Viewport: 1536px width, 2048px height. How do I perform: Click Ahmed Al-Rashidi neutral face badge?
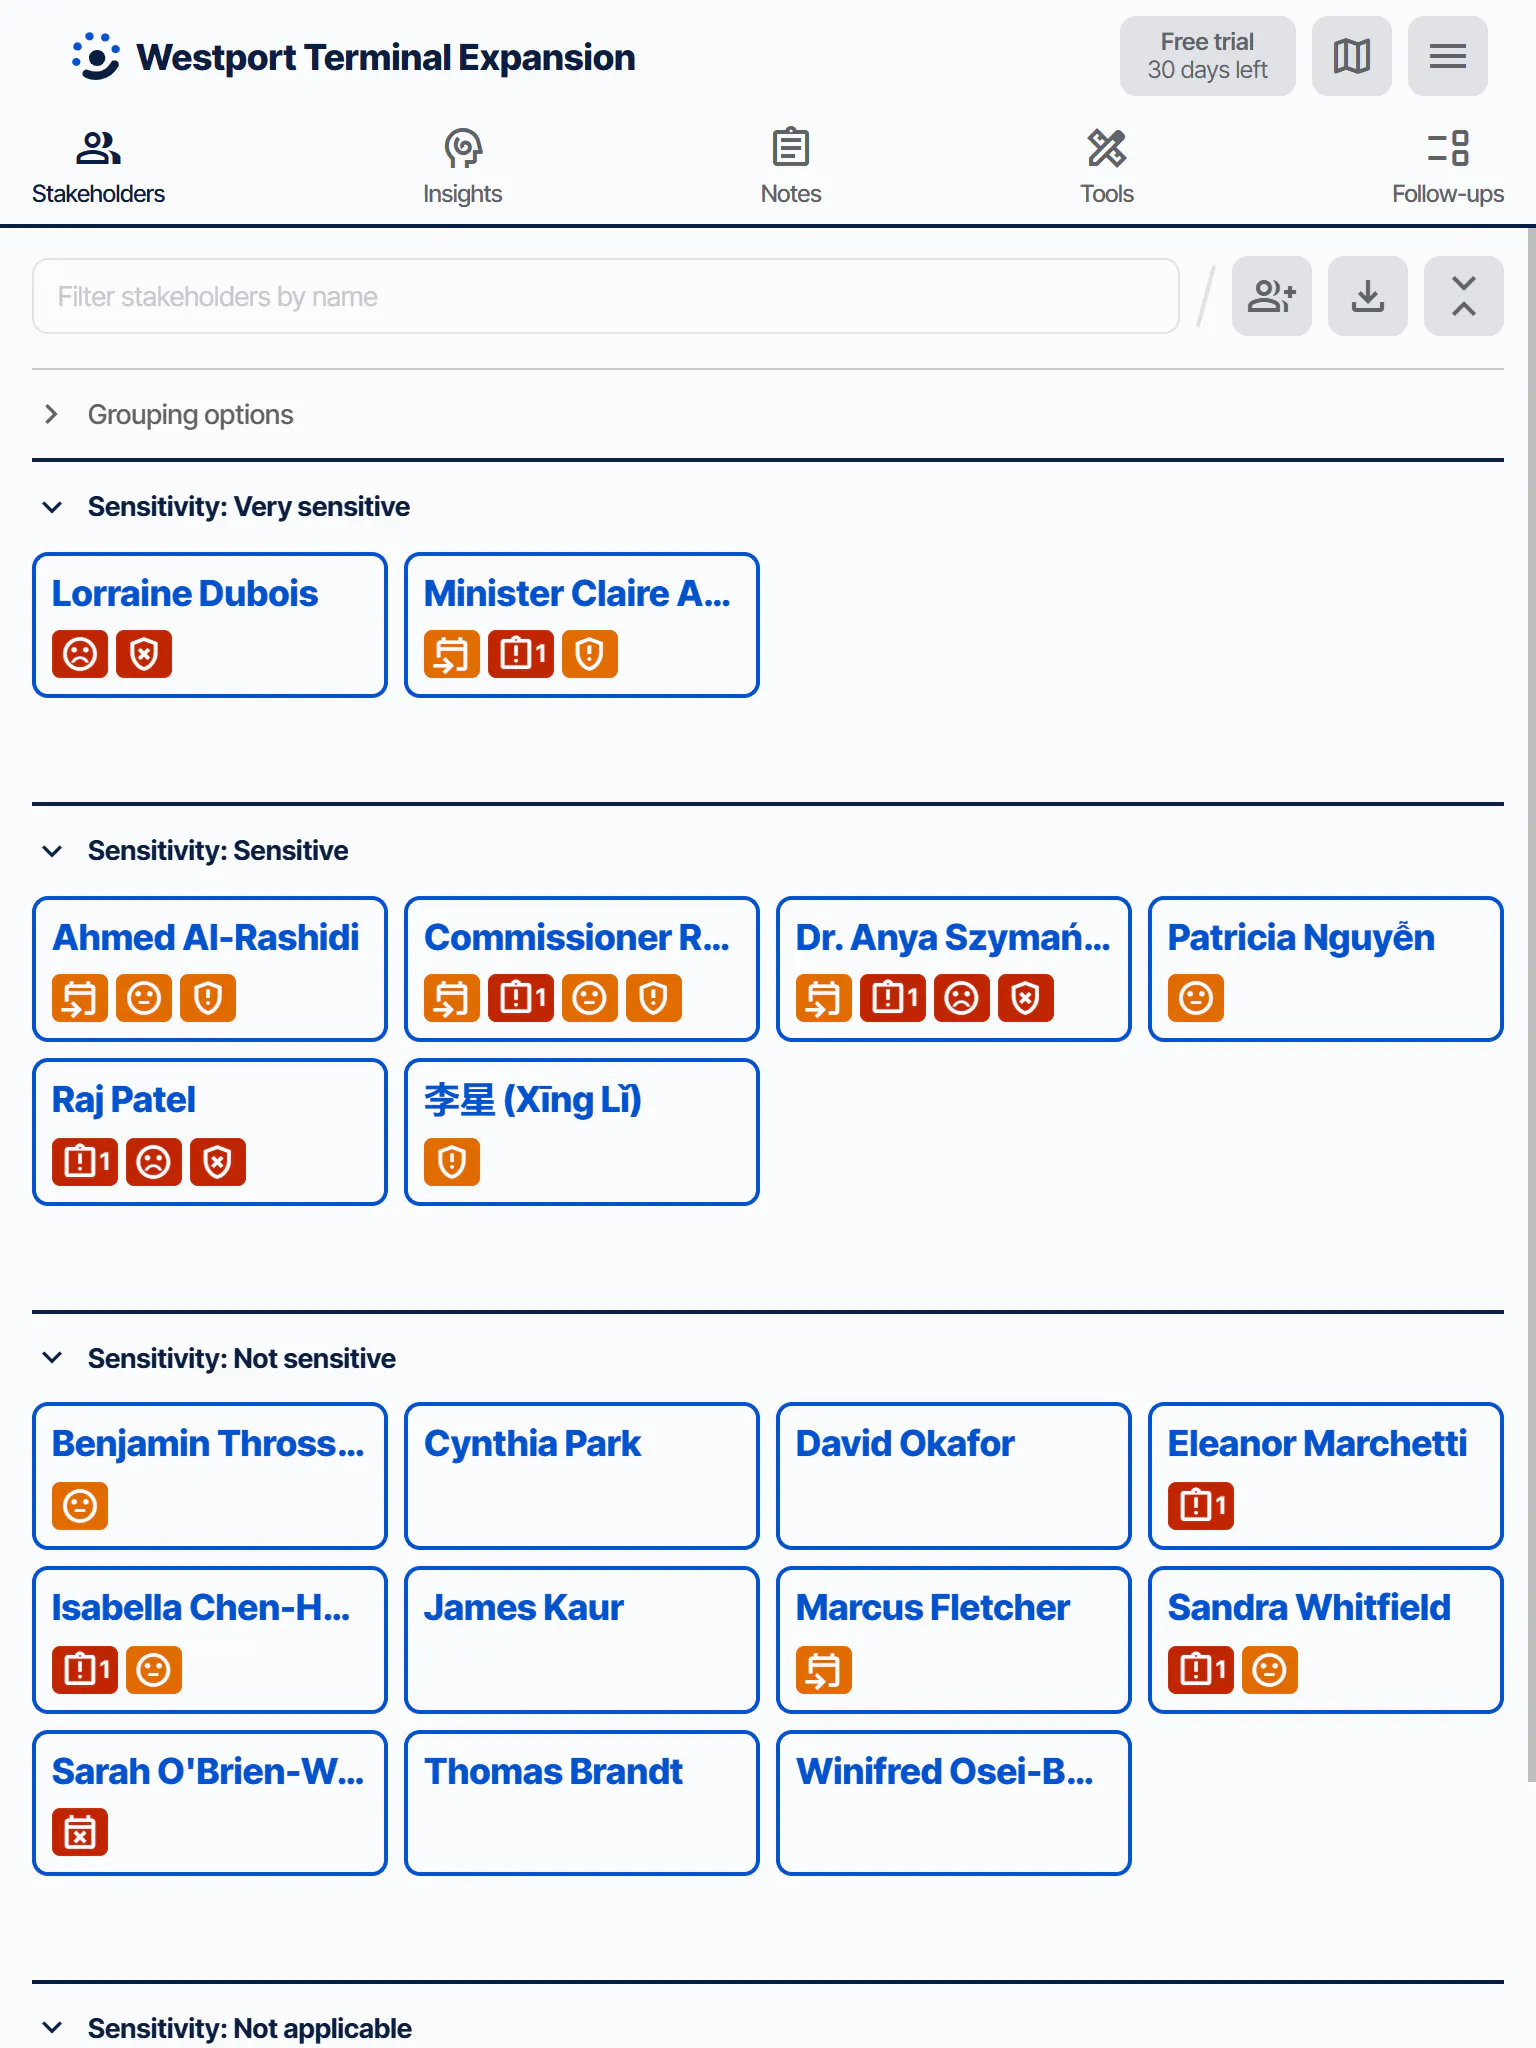(x=144, y=998)
